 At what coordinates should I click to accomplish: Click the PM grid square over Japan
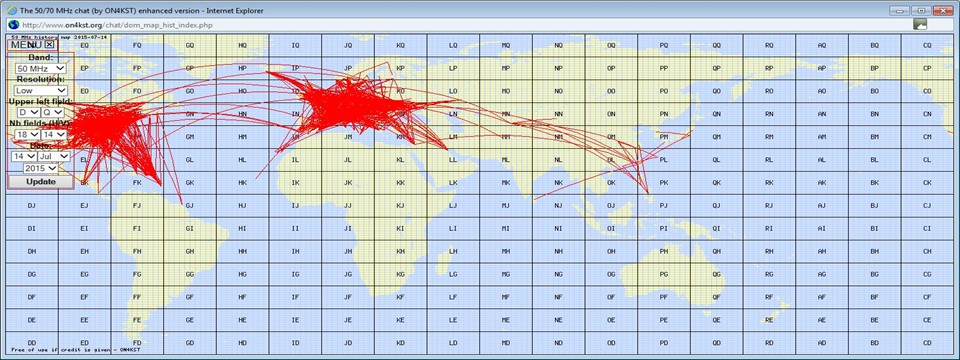point(664,137)
